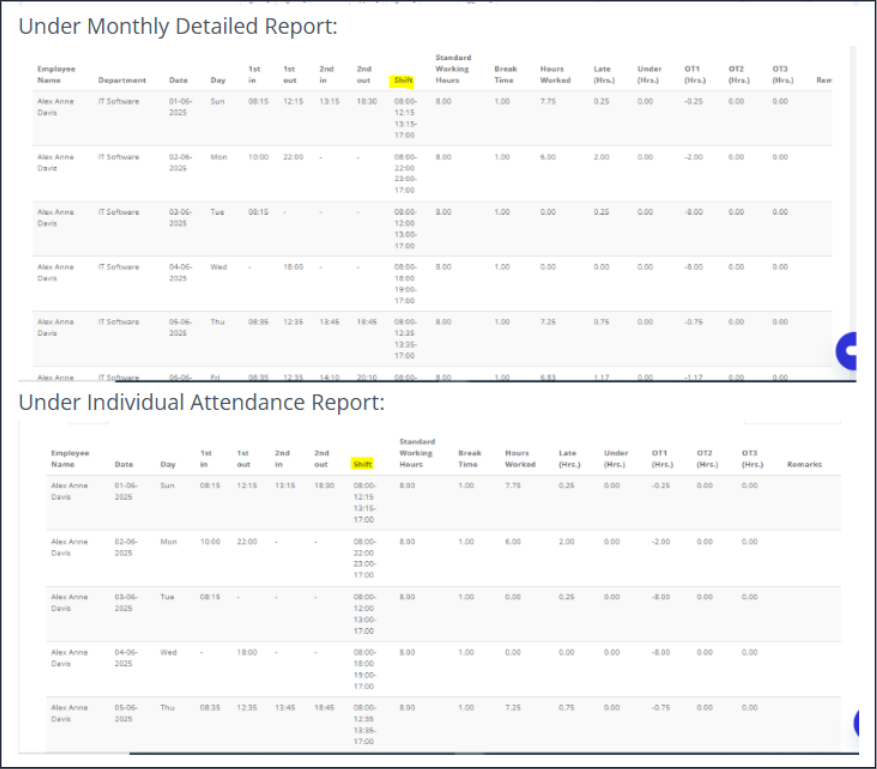
Task: Click highlighted Shift header in Individual Attendance Report
Action: [361, 464]
